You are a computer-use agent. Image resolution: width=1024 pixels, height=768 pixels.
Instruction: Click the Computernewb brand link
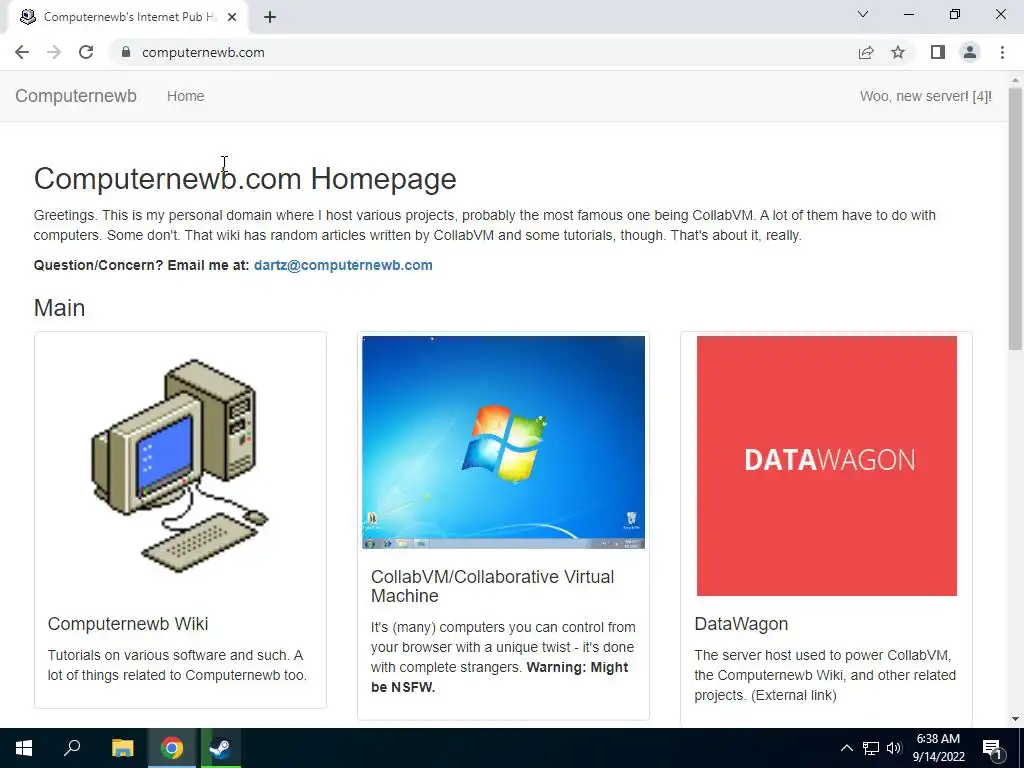[76, 96]
